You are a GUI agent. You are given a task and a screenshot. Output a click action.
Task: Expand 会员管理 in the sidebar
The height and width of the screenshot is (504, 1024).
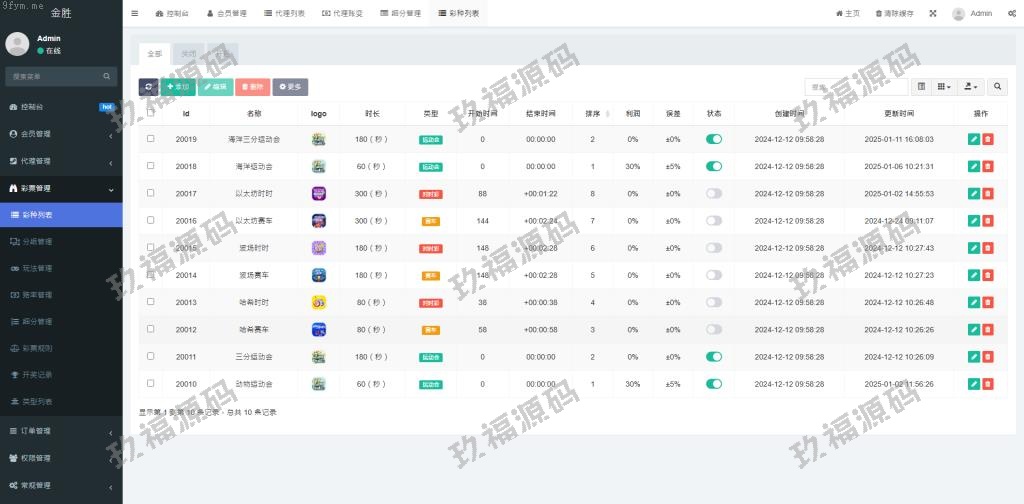(60, 133)
